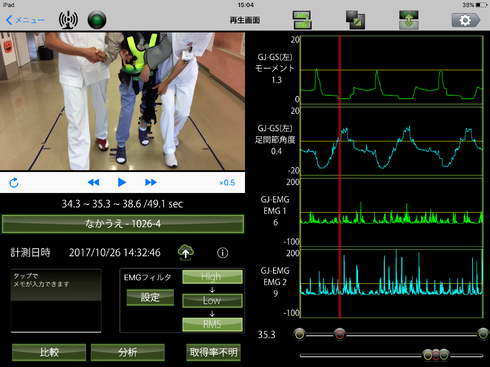Tap the GJ-GS(左) モーメント graph
The width and height of the screenshot is (490, 367).
click(x=392, y=69)
